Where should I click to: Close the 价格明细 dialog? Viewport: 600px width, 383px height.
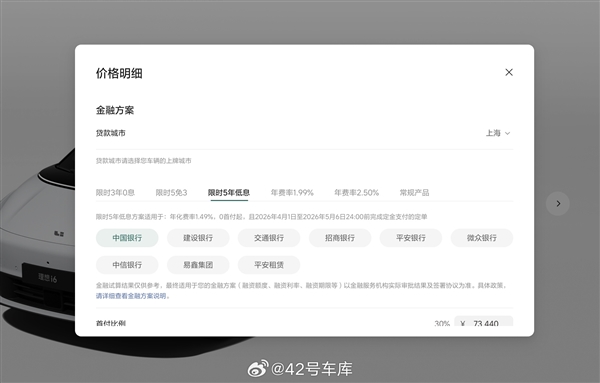tap(509, 72)
